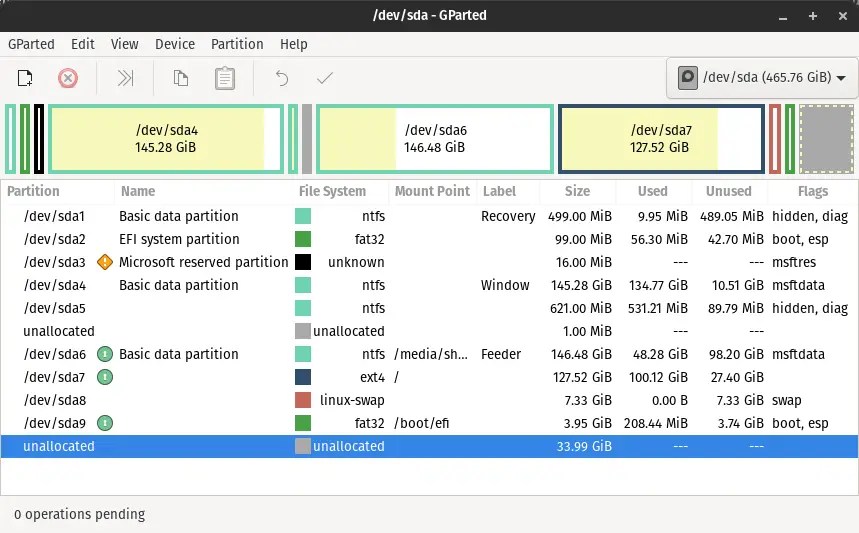This screenshot has height=533, width=859.
Task: Select the /dev/sda5 partition row
Action: pyautogui.click(x=430, y=308)
